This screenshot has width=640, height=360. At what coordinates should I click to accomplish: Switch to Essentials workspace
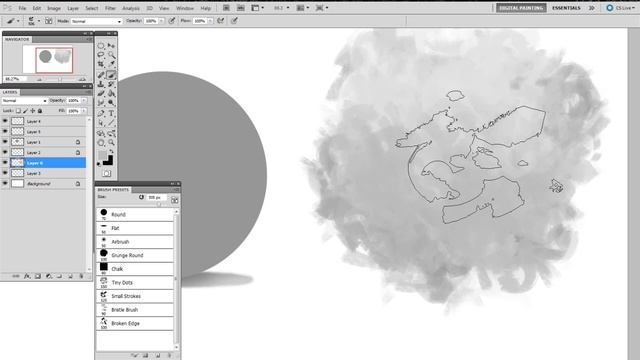coord(566,8)
